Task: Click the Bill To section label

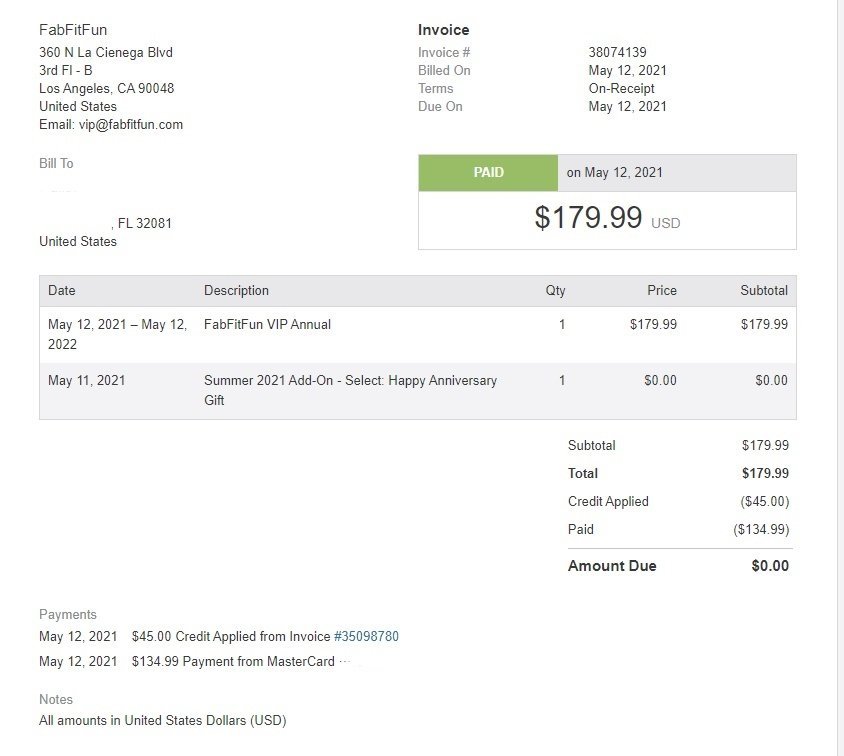Action: point(56,163)
